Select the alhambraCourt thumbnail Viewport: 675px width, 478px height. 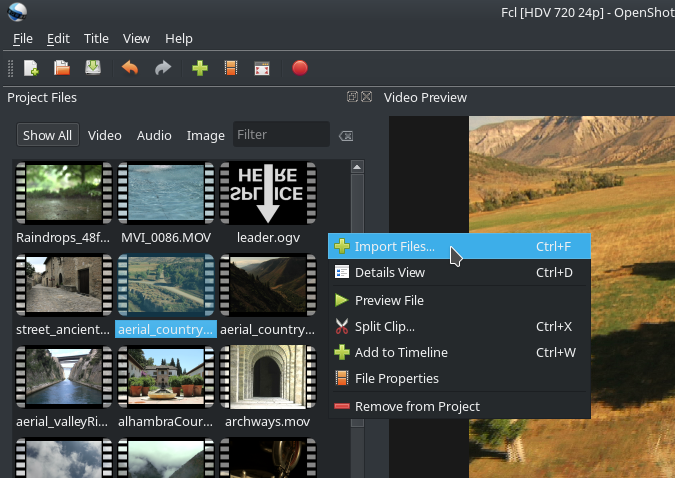pyautogui.click(x=166, y=379)
